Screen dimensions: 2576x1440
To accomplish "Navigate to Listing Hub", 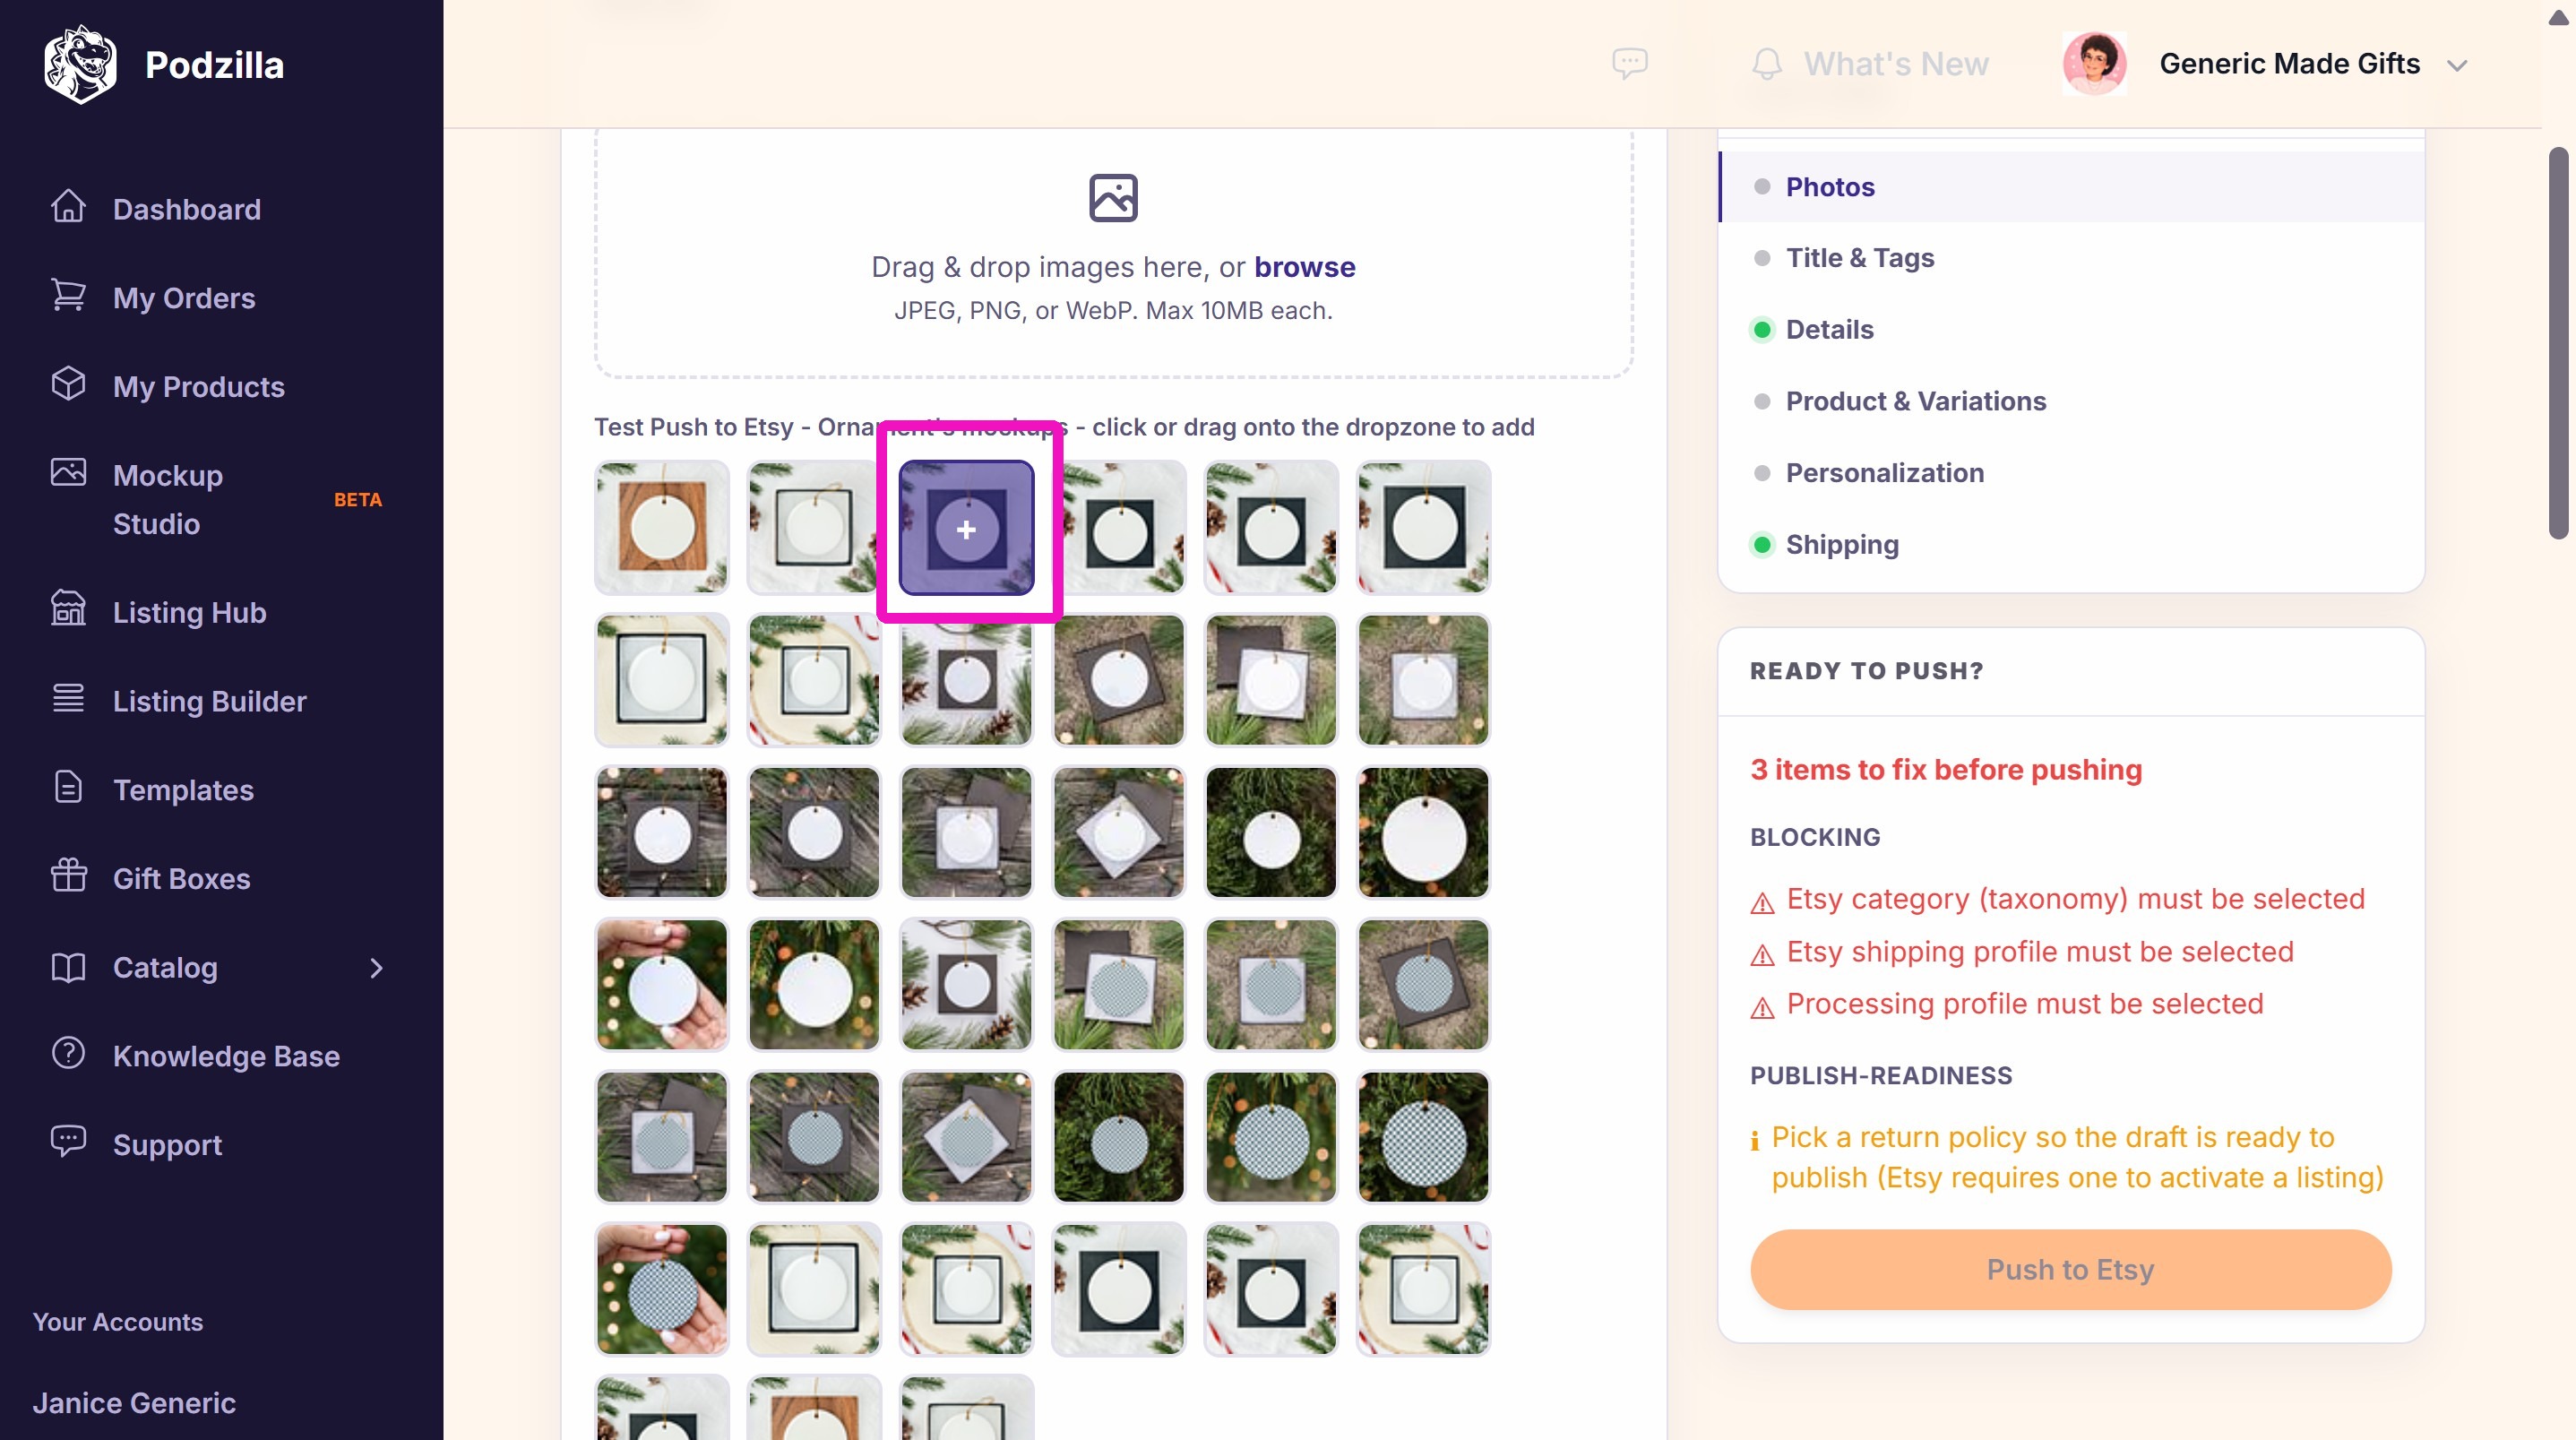I will (x=190, y=613).
